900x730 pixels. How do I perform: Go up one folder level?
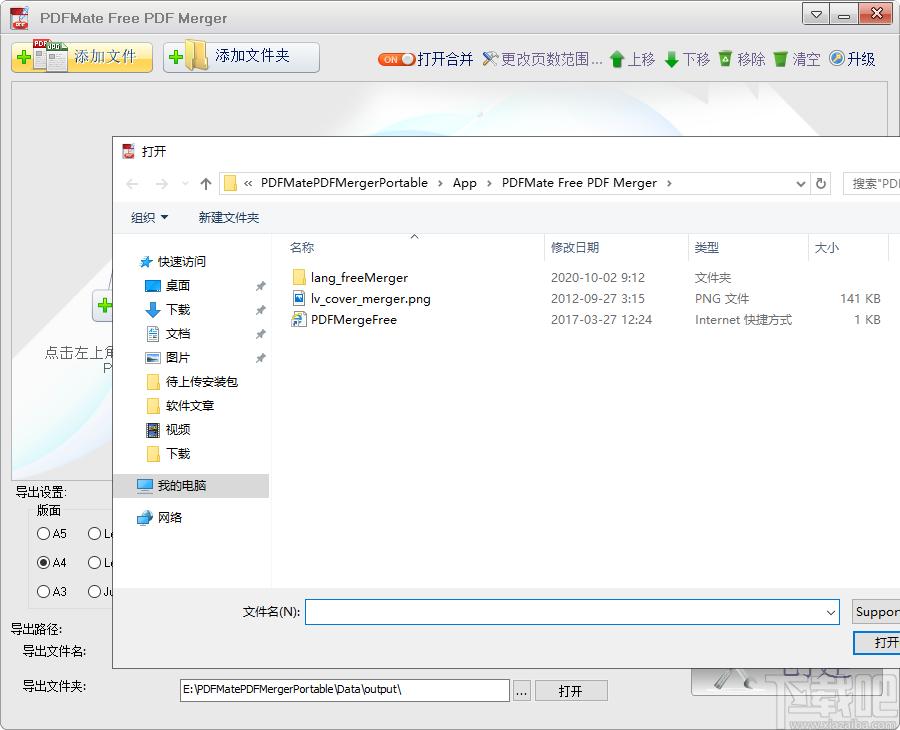point(206,184)
